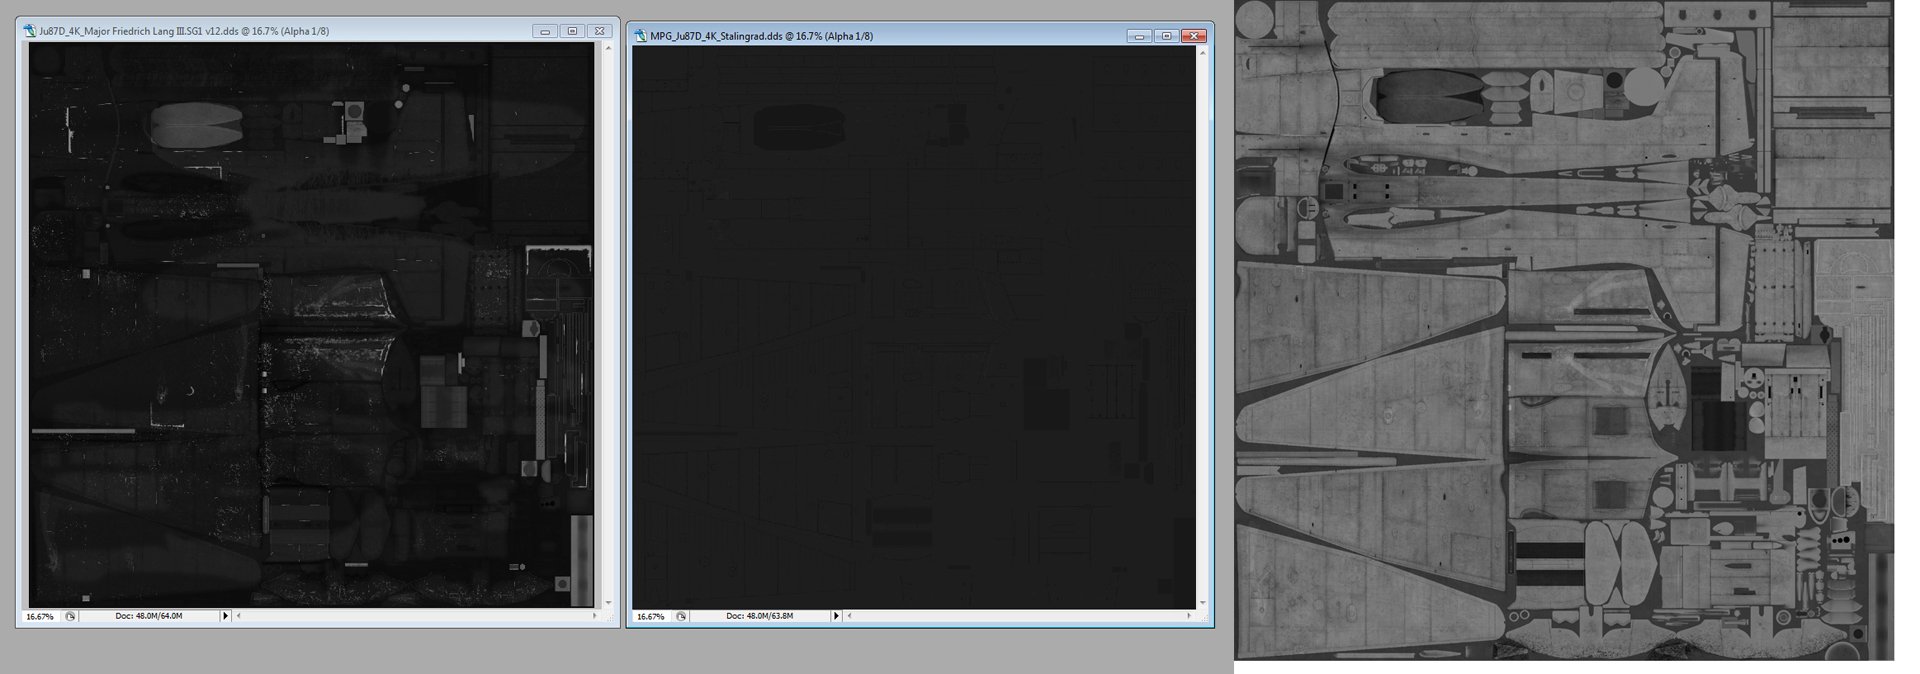Click the vertical scrollbar down arrow in the Stalingrad window
The width and height of the screenshot is (1920, 674).
(1202, 603)
